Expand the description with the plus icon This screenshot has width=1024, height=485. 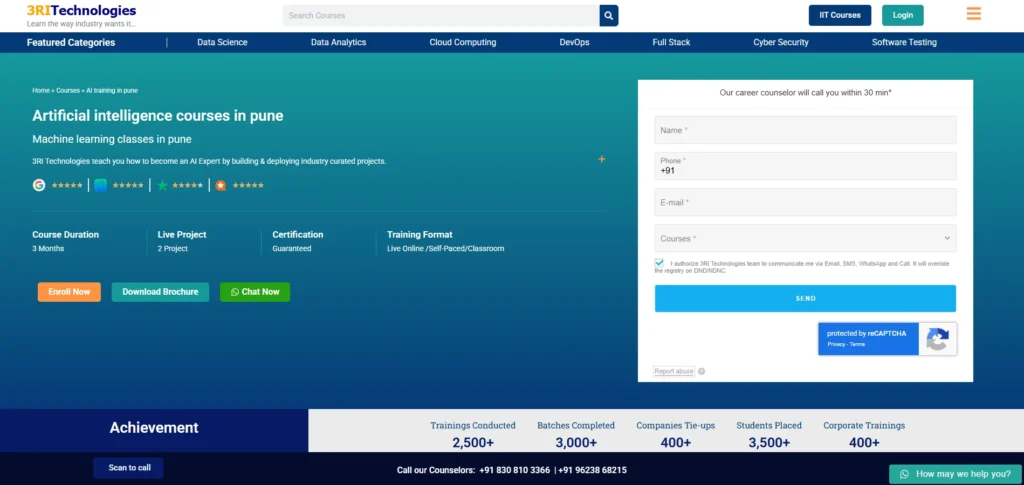click(x=601, y=159)
